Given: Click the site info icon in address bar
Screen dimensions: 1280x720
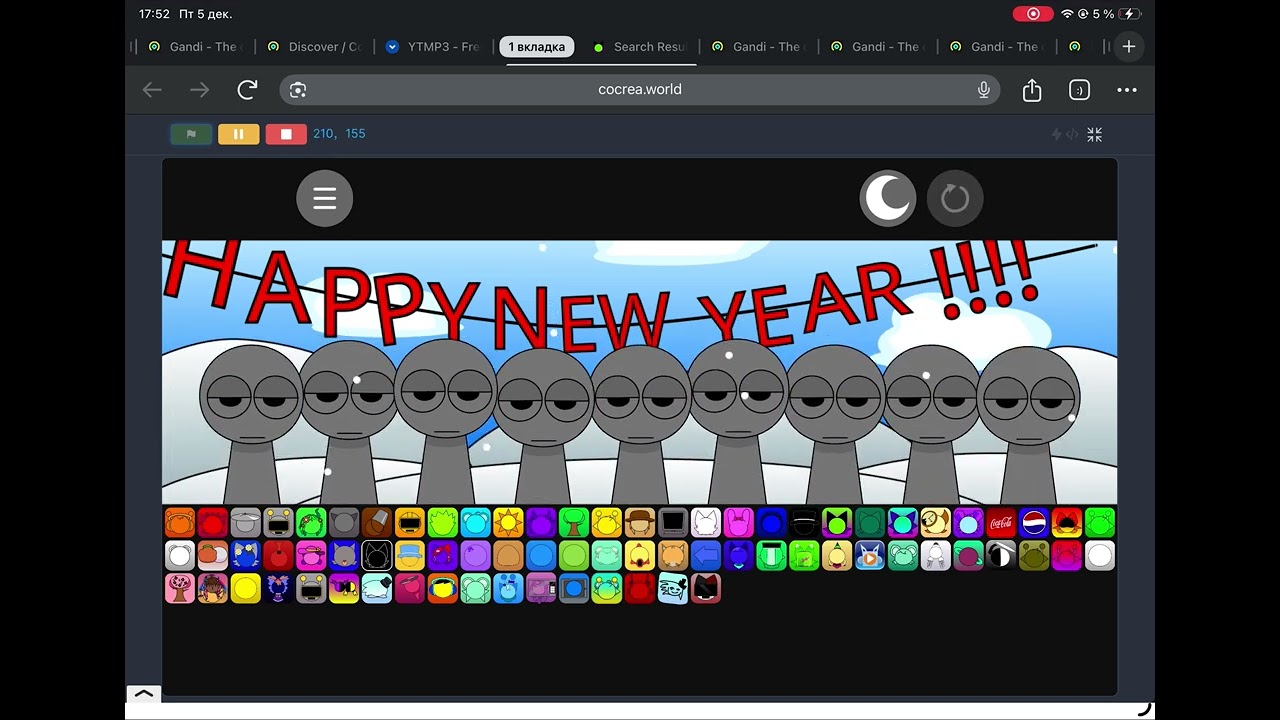Looking at the screenshot, I should [298, 90].
